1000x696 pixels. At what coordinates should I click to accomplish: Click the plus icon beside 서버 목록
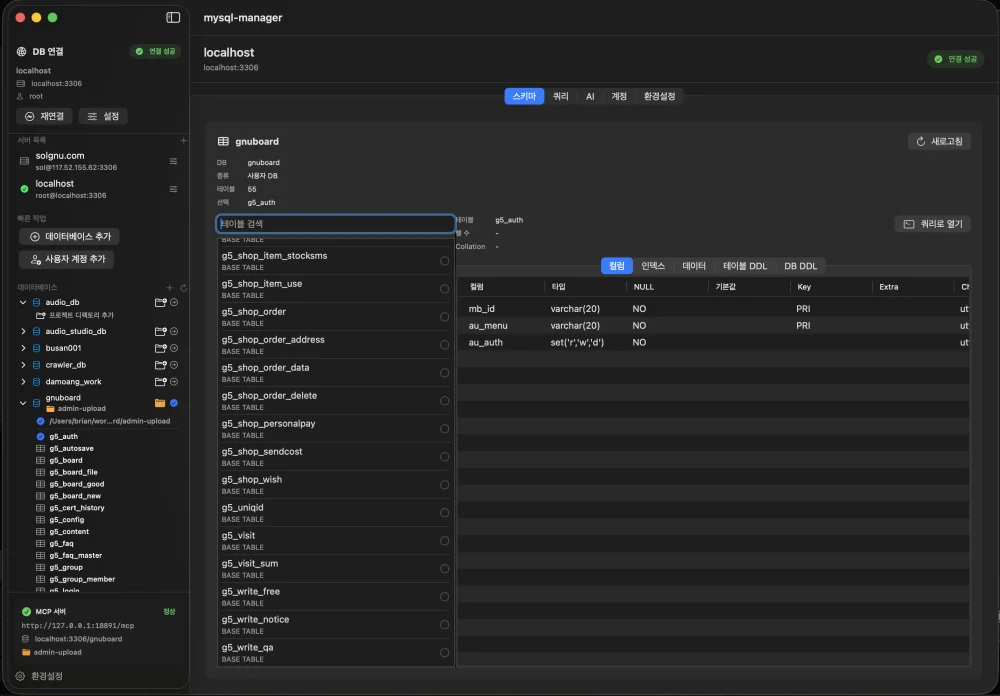[184, 140]
